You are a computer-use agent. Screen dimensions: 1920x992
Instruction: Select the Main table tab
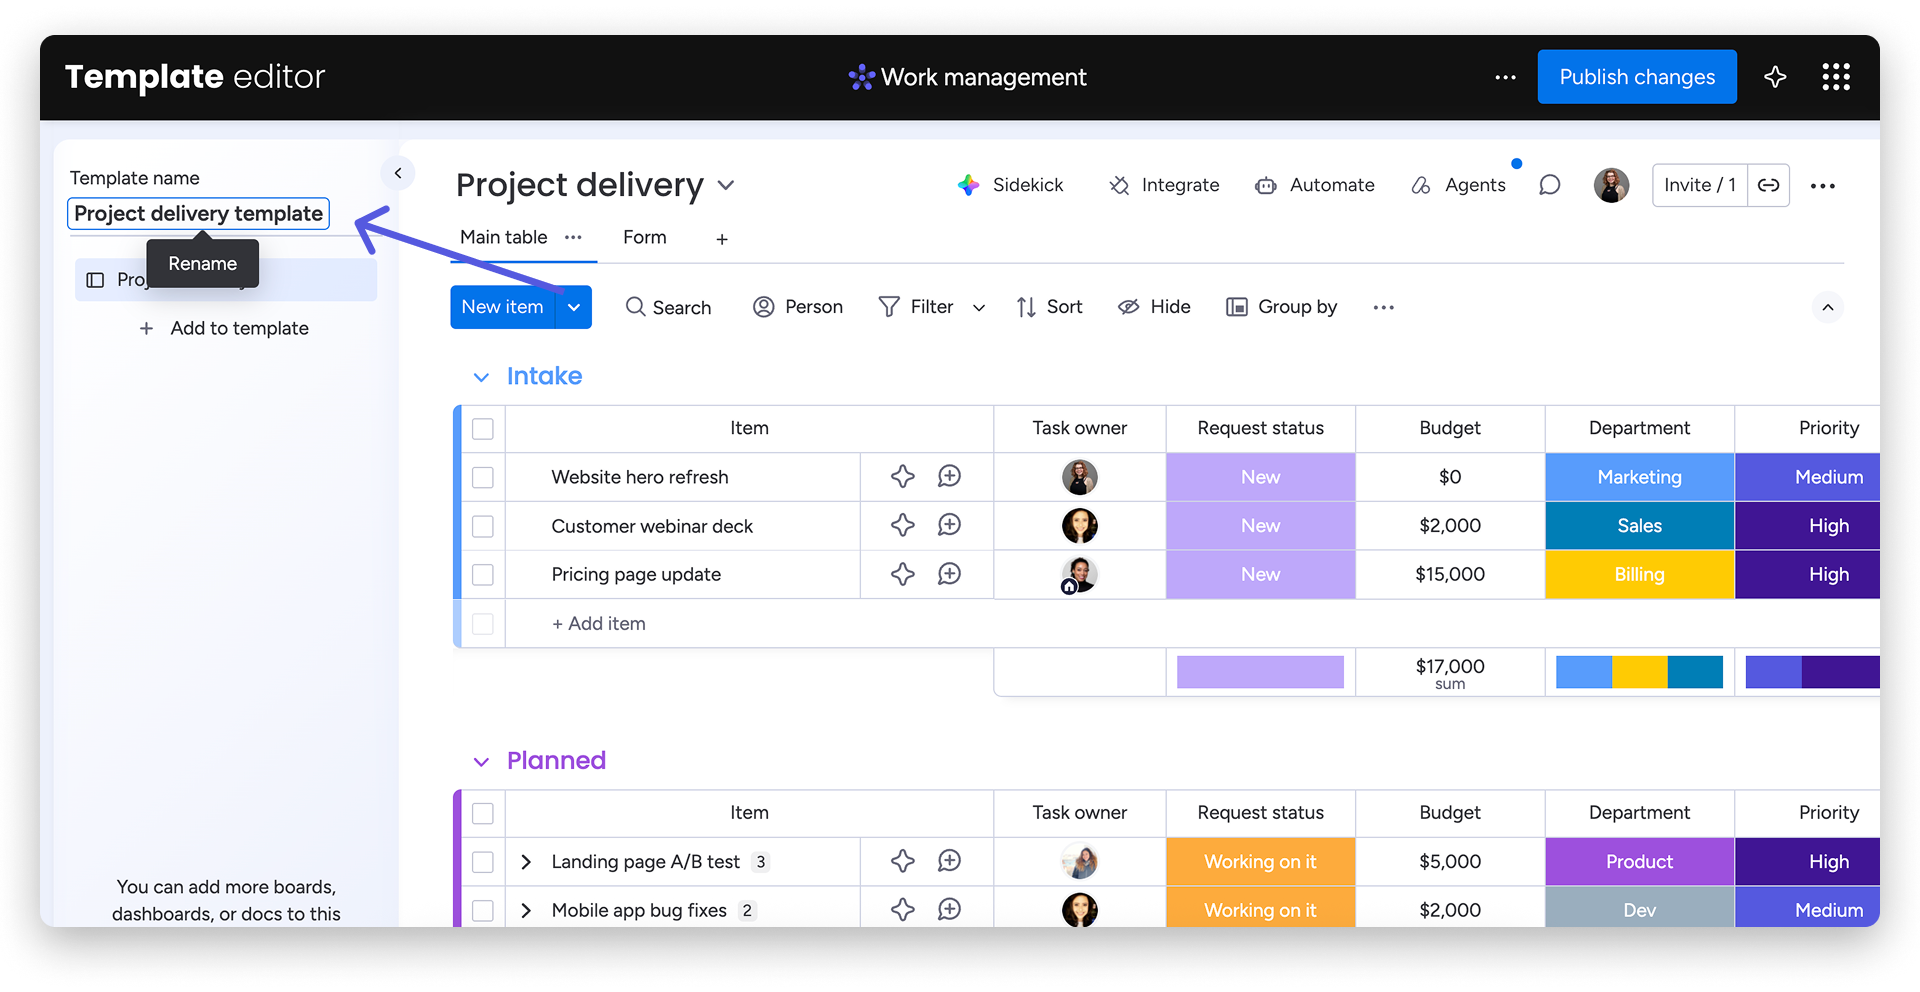coord(503,238)
